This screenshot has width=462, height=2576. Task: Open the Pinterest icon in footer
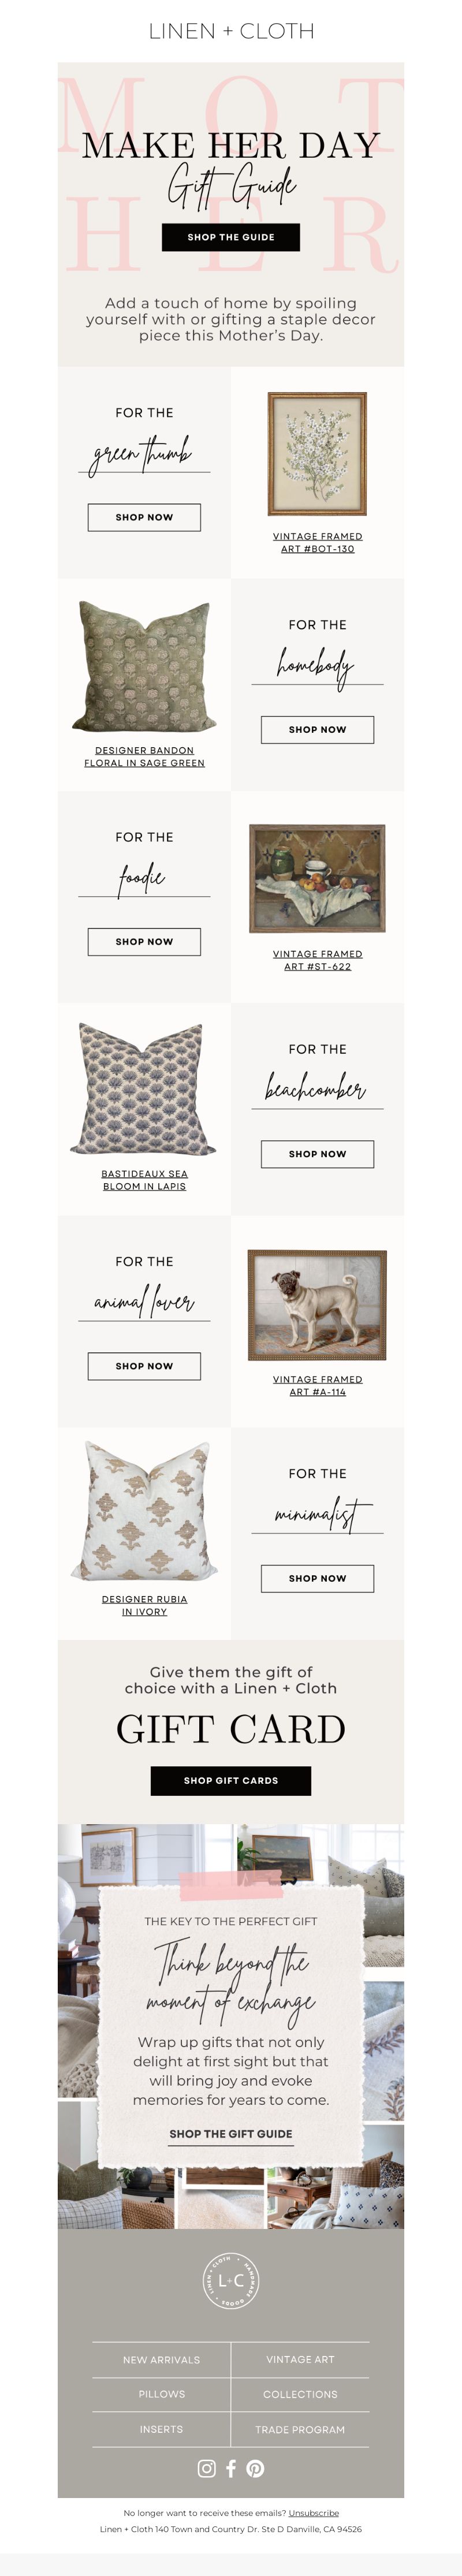[x=256, y=2468]
